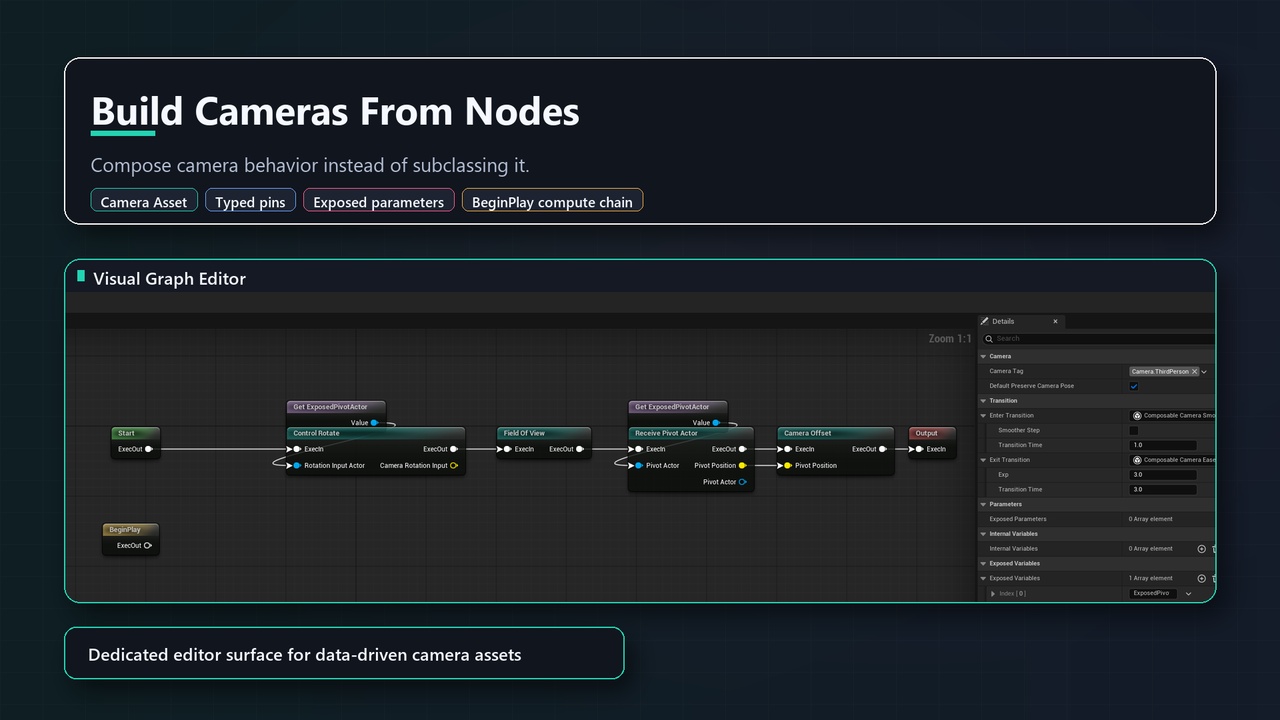Close the Details tab
This screenshot has width=1280, height=720.
coord(1055,321)
